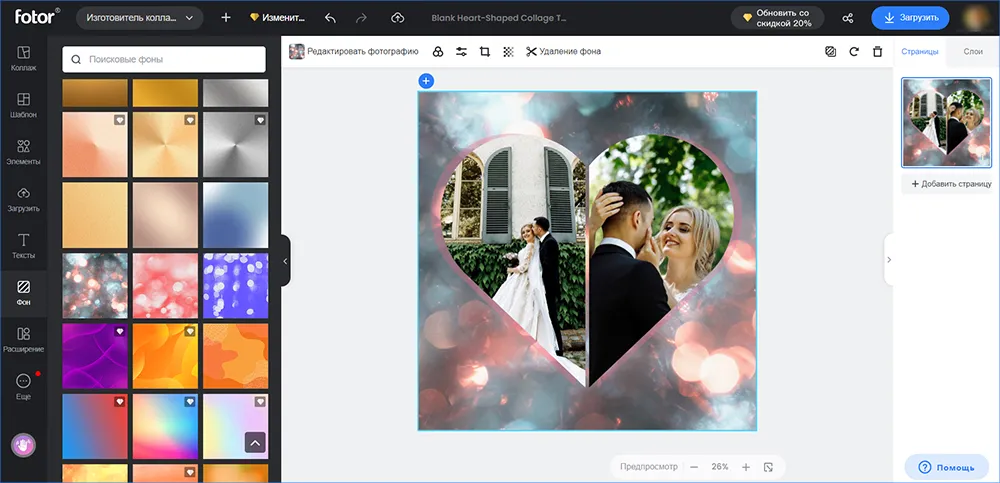Collapse the right pages panel arrow
1000x483 pixels.
click(x=888, y=260)
